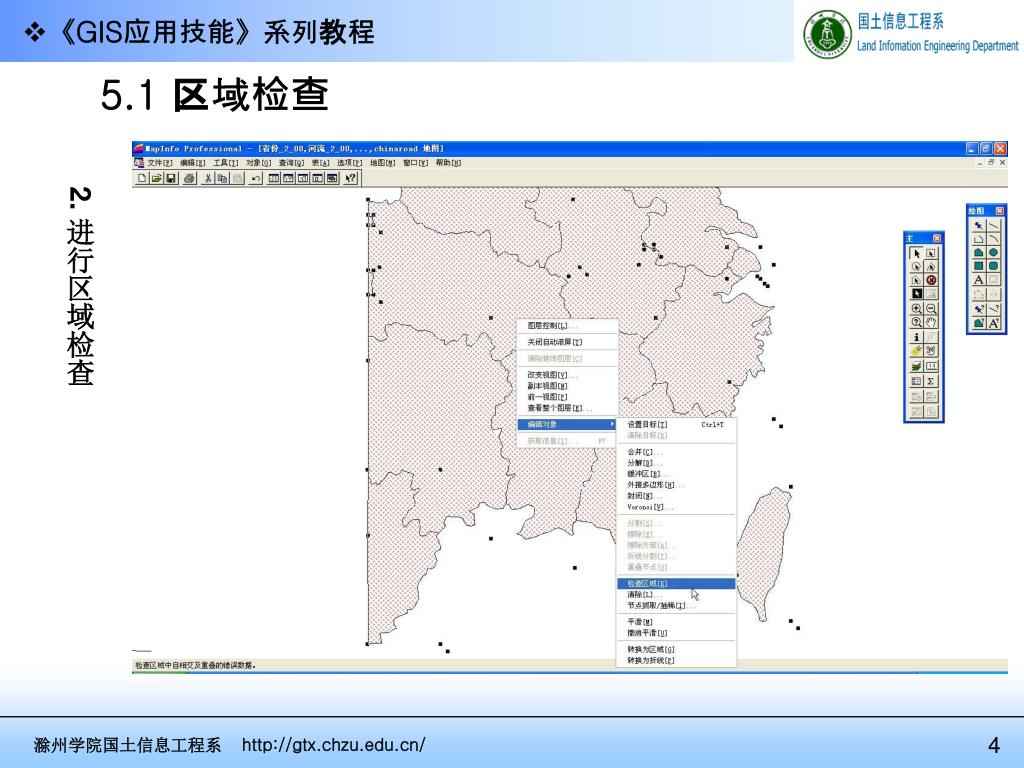Click the Statistics sigma icon
This screenshot has width=1024, height=768.
click(931, 381)
